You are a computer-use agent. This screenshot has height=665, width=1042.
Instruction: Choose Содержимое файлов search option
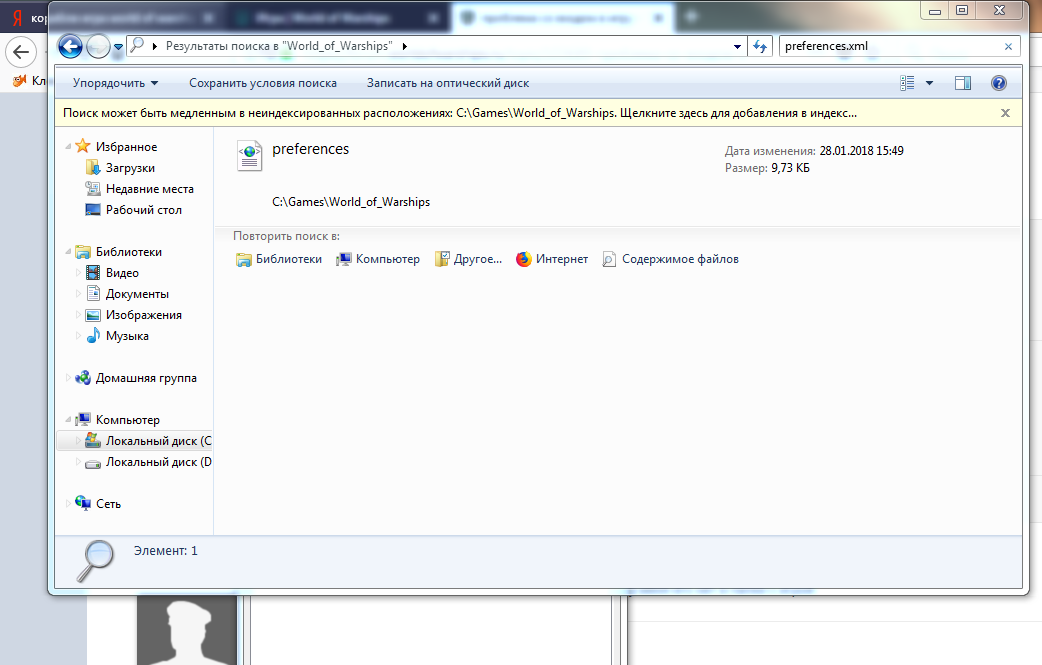[x=671, y=259]
